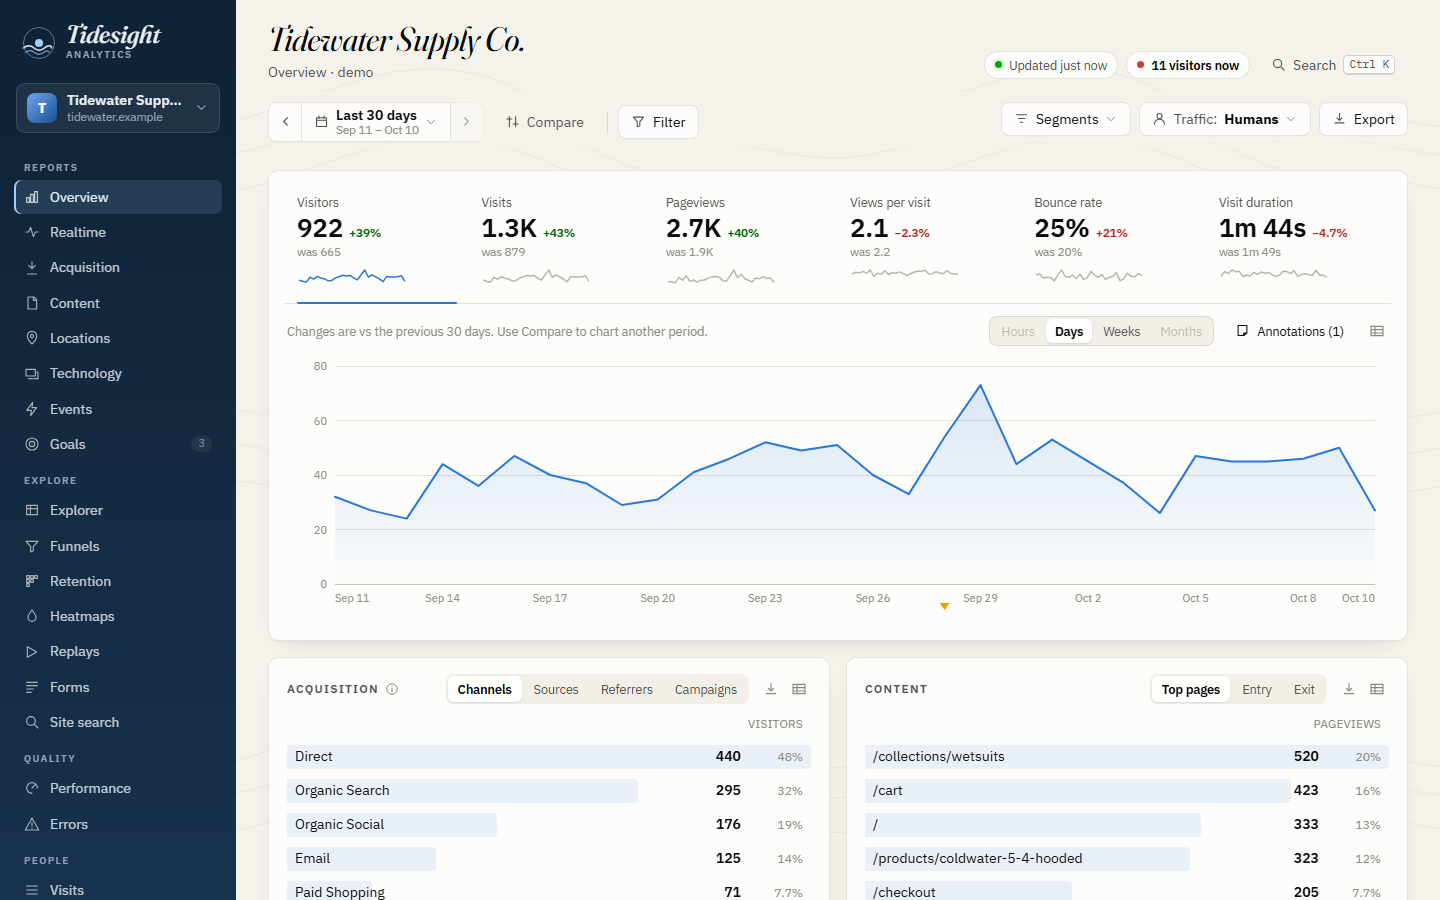Go to previous date range
Screen dimensions: 1440x900
click(286, 122)
